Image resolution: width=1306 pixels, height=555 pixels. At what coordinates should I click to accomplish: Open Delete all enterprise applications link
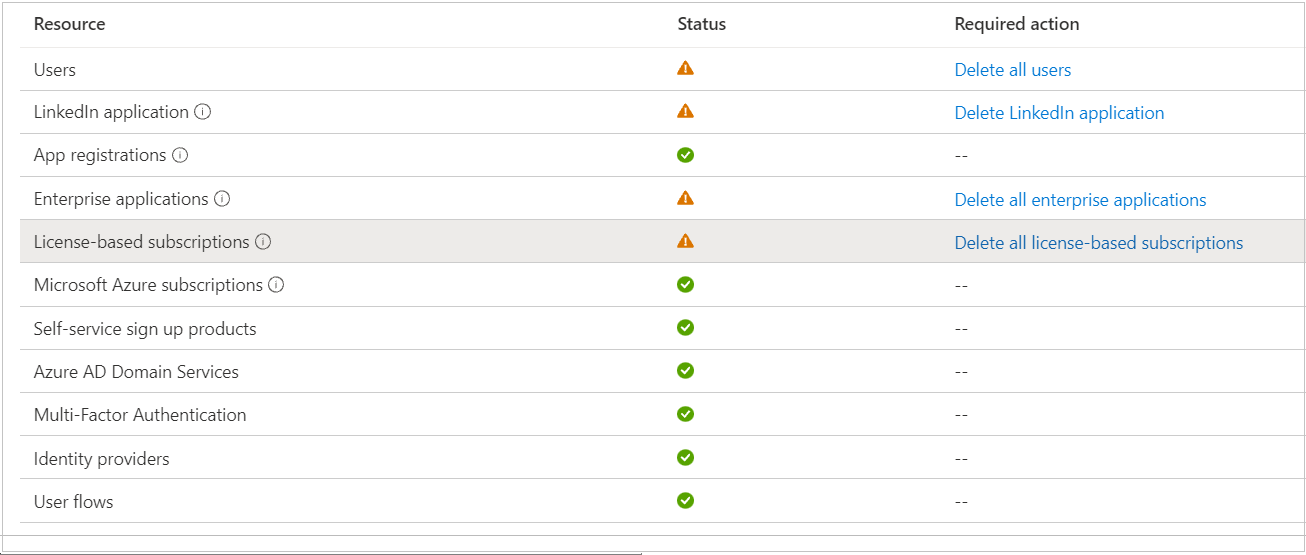(x=1080, y=200)
